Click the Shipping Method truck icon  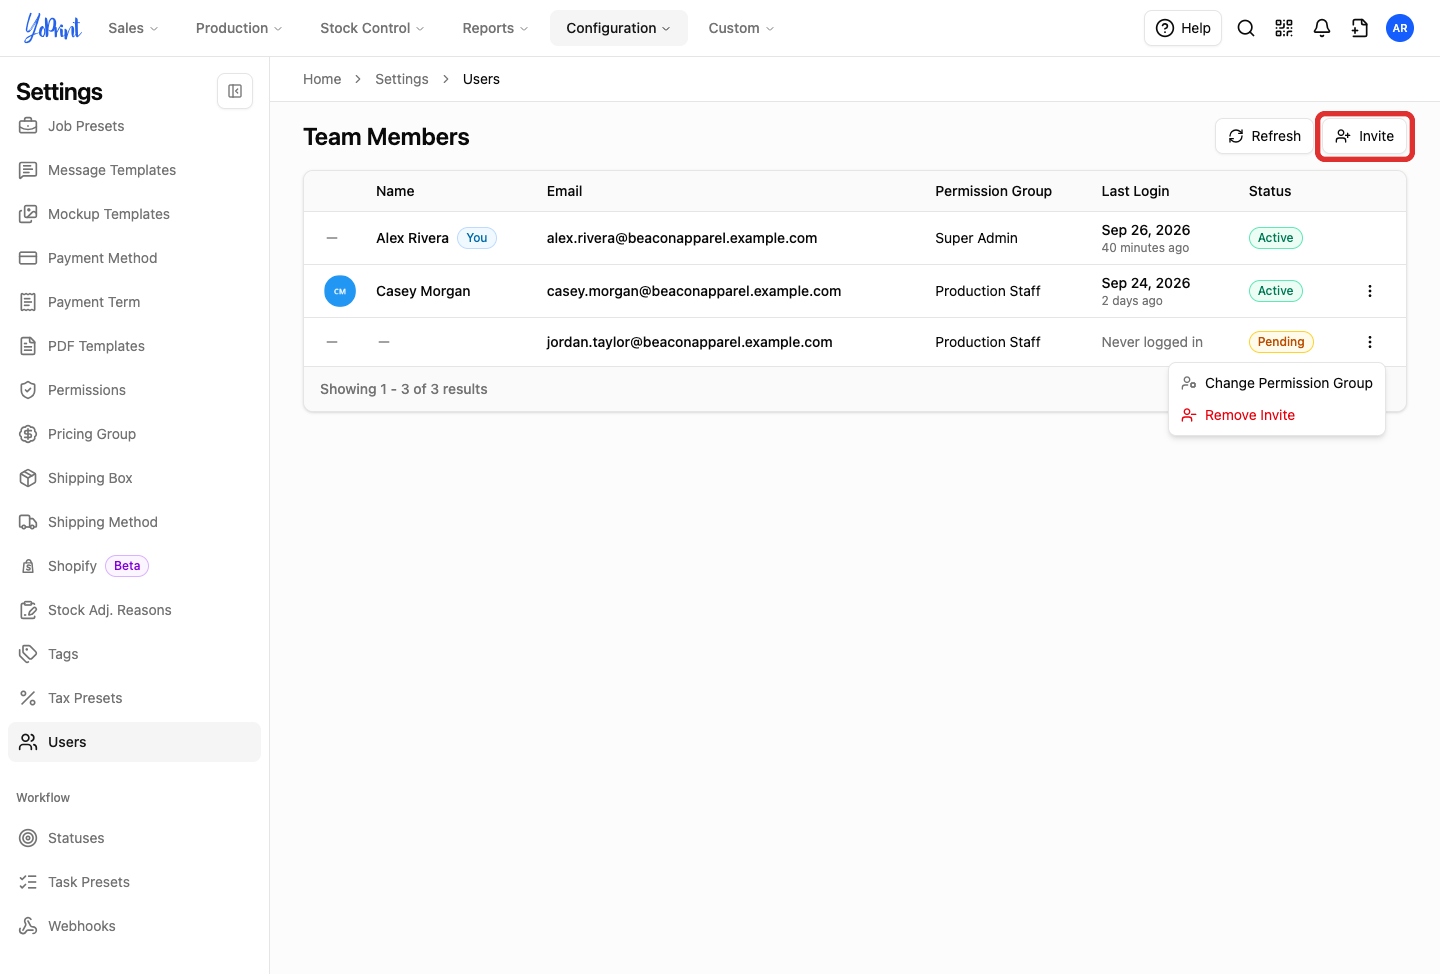pyautogui.click(x=28, y=522)
